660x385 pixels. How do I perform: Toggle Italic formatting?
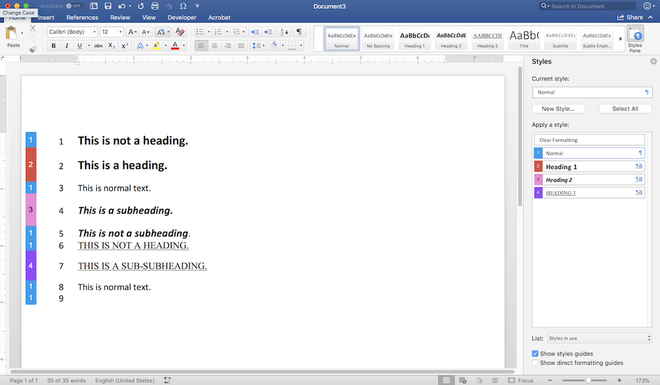(67, 45)
